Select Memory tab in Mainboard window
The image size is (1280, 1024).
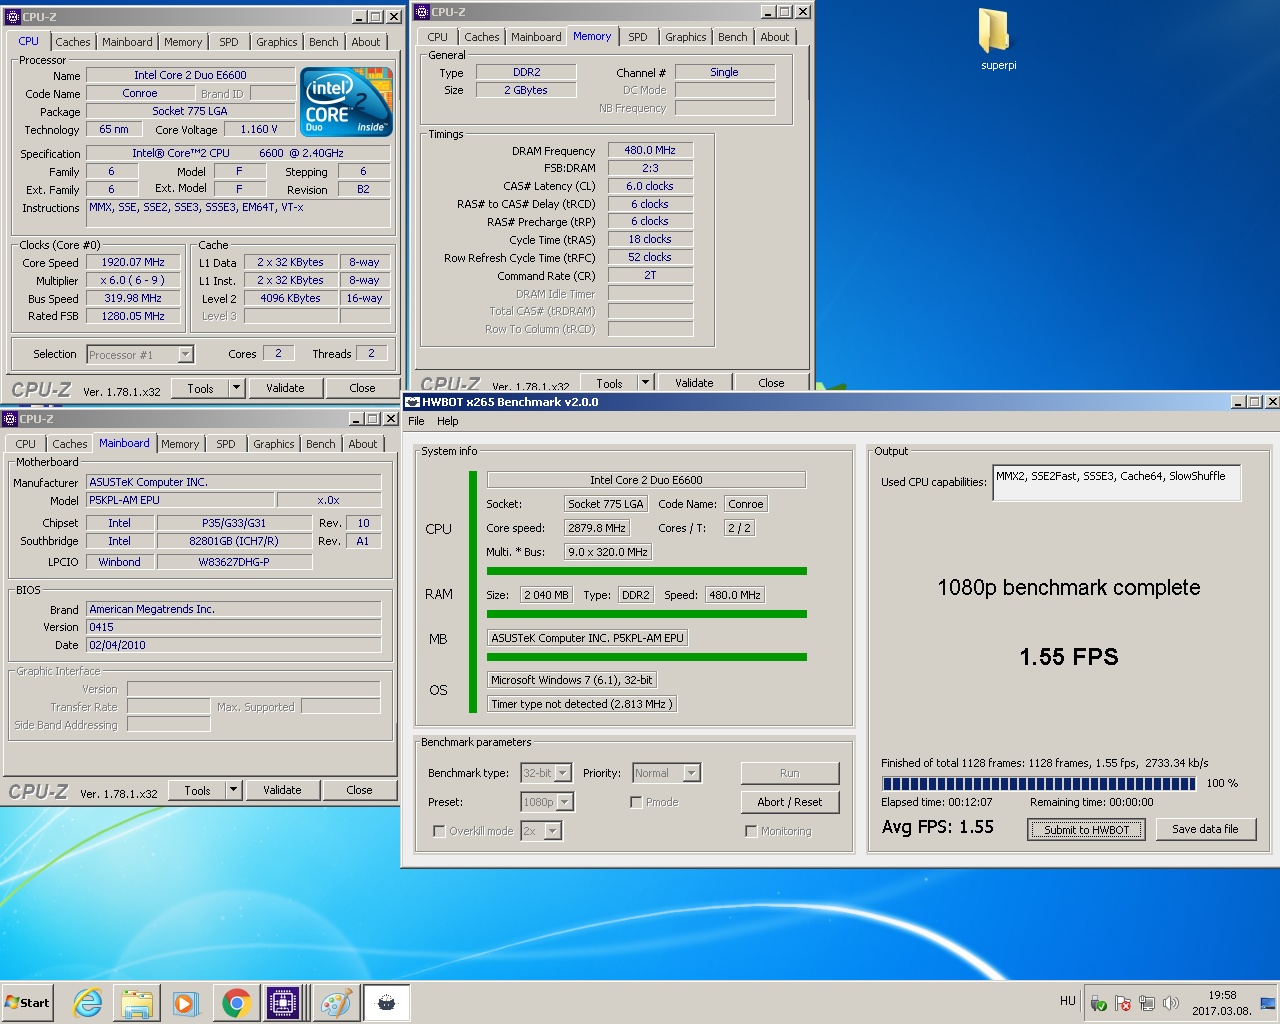point(180,444)
